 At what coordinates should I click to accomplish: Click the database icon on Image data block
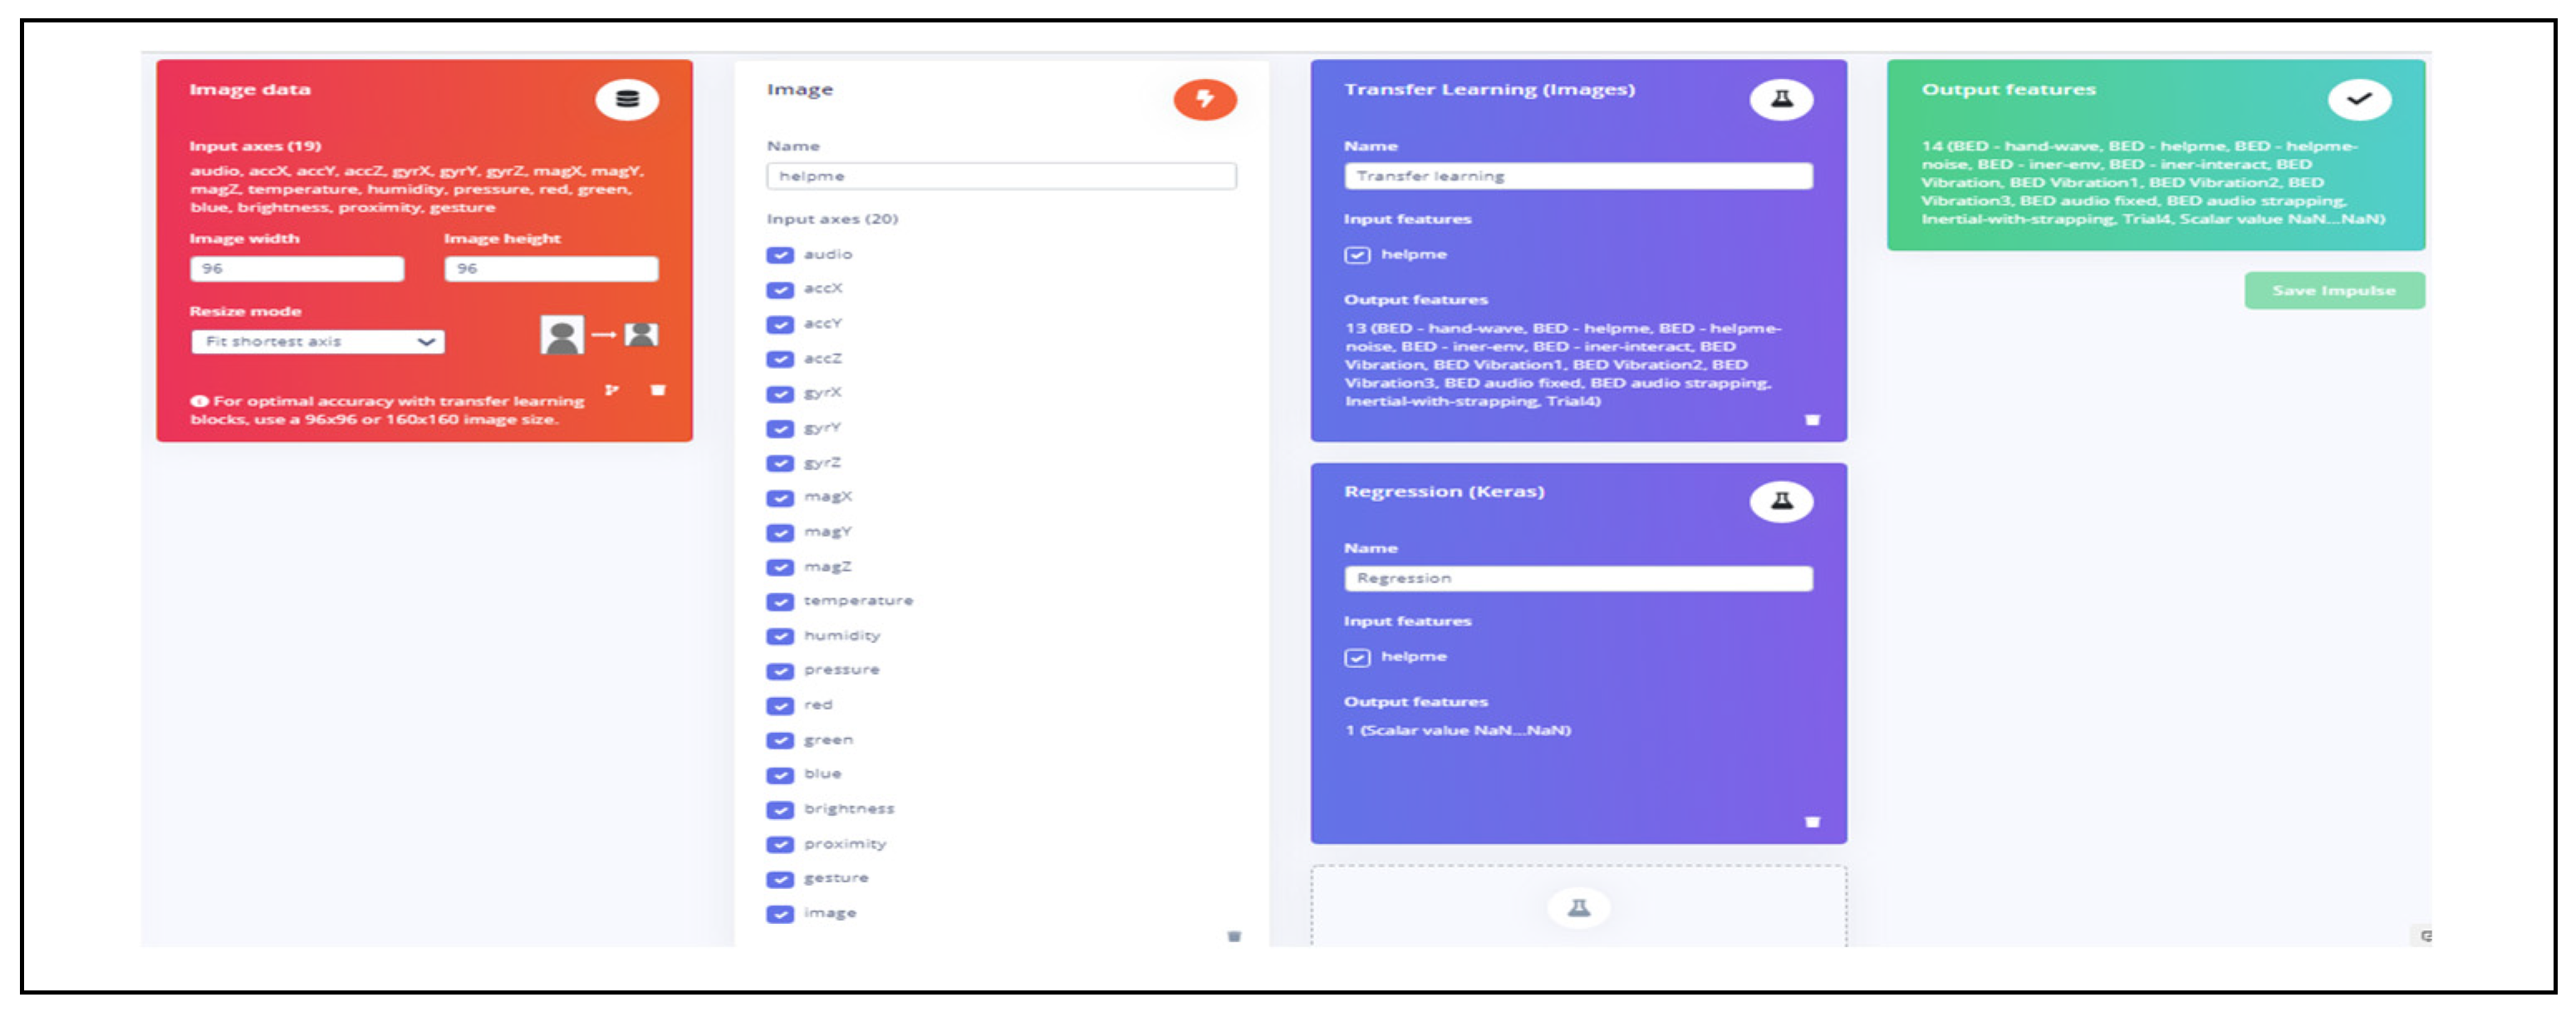tap(627, 99)
